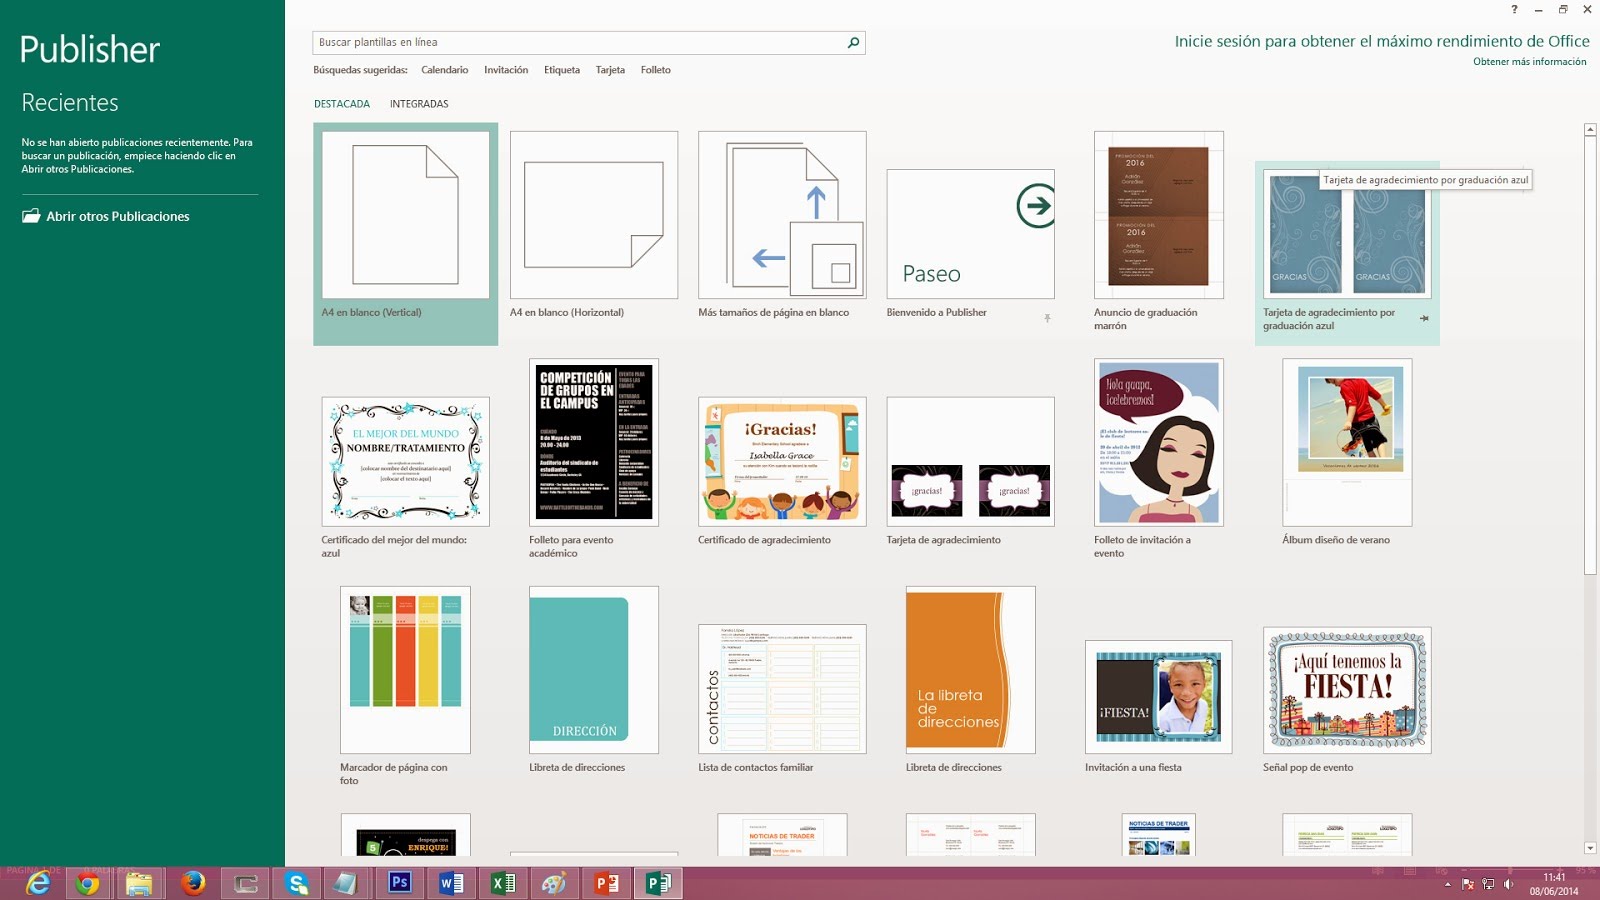Launch Photoshop from the taskbar
The height and width of the screenshot is (900, 1600).
point(398,882)
